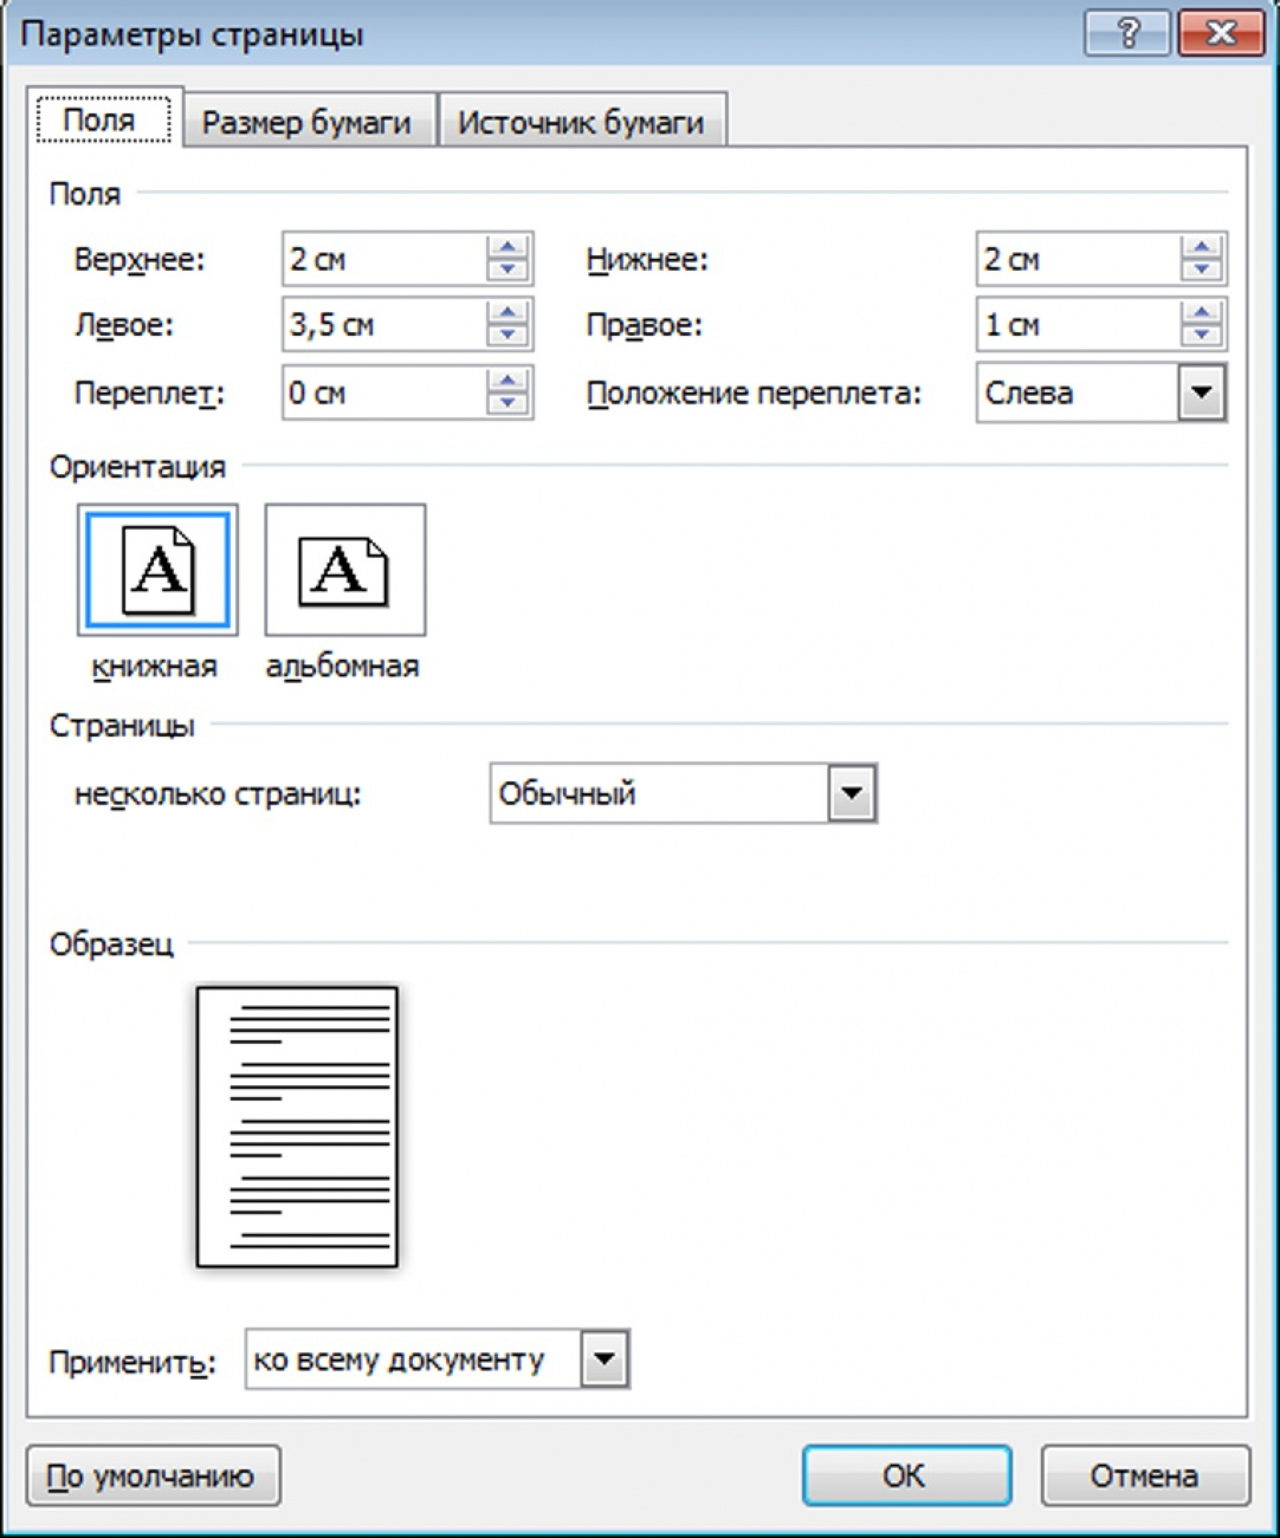
Task: Increase the Переплет value with up arrow
Action: coord(508,381)
